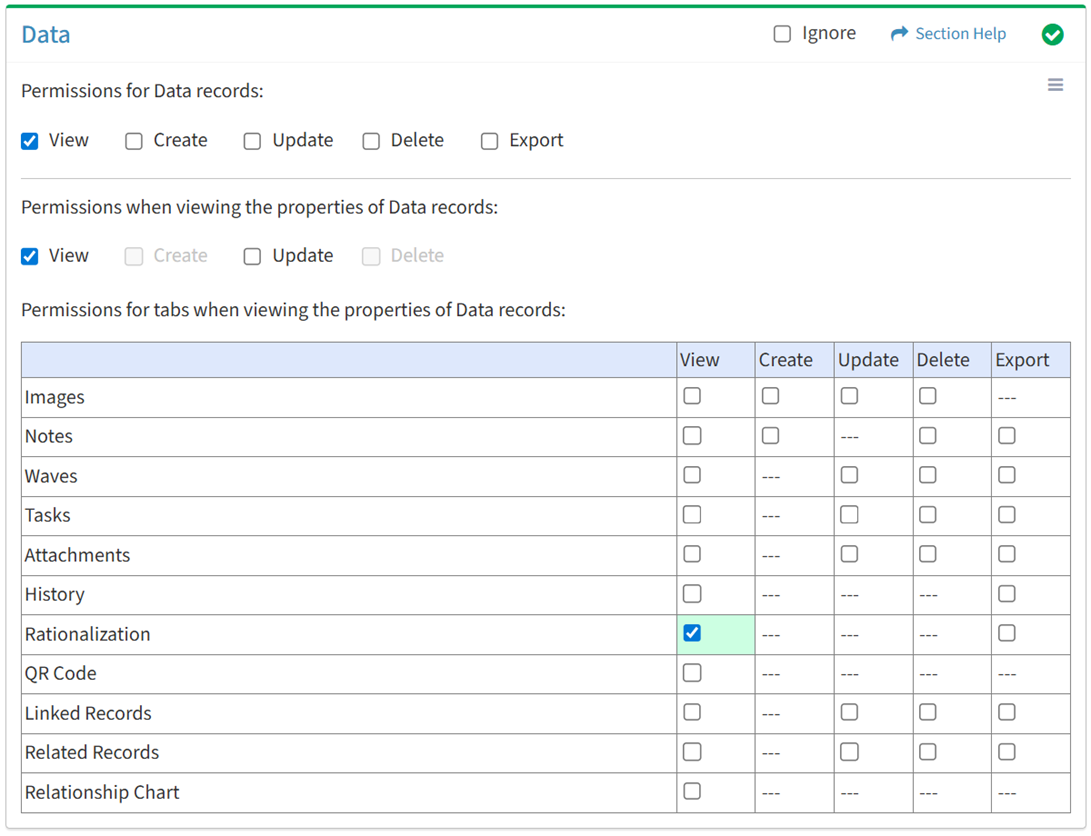Check Update for the Waves tab
Screen dimensions: 1091x836
click(849, 475)
